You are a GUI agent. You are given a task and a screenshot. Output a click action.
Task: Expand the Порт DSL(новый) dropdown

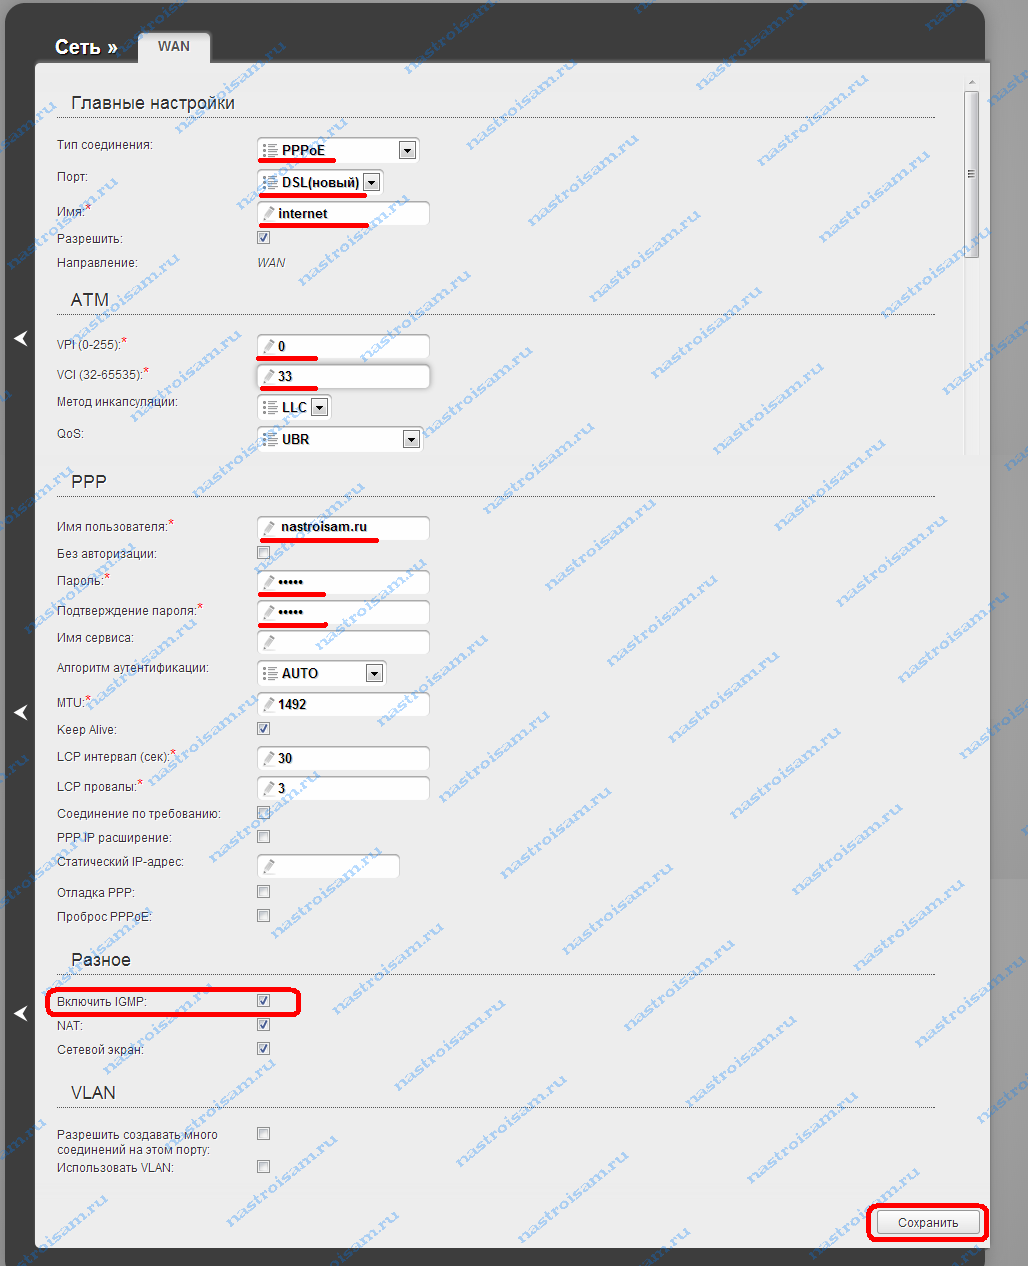click(372, 182)
